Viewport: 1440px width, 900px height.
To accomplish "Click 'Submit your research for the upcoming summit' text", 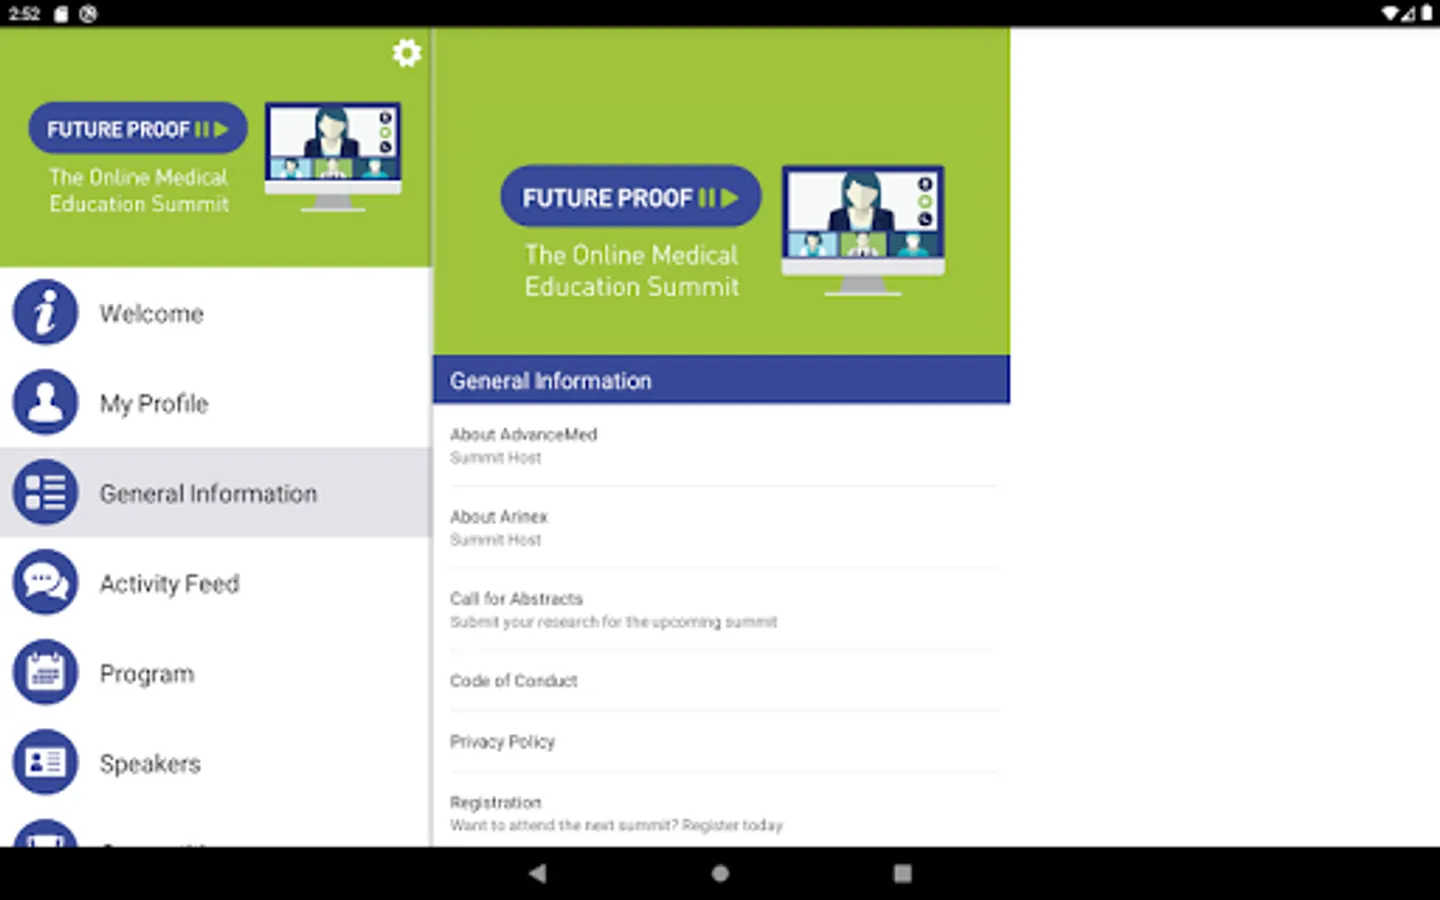I will coord(613,622).
